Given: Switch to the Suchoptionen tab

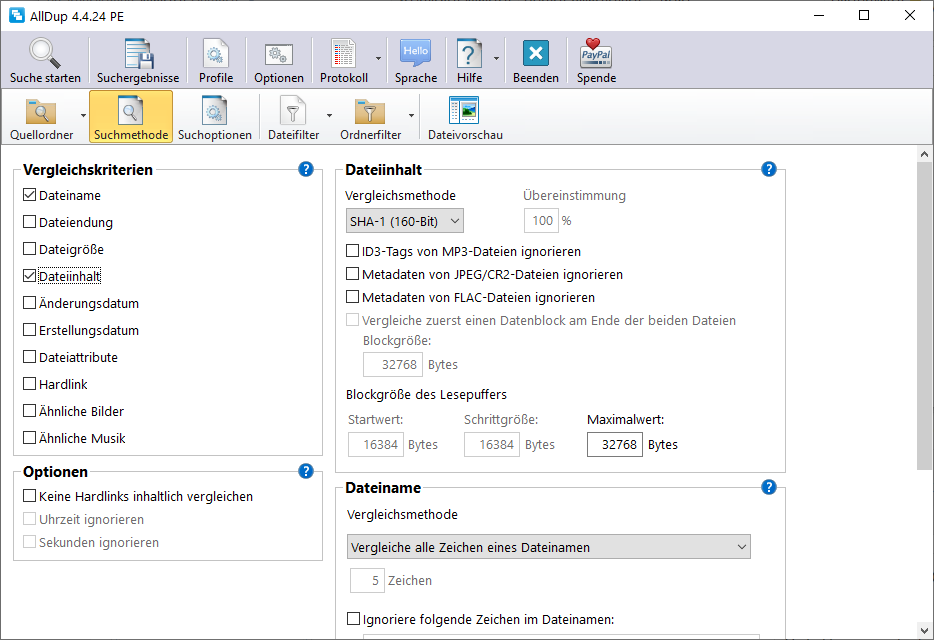Looking at the screenshot, I should (x=215, y=117).
